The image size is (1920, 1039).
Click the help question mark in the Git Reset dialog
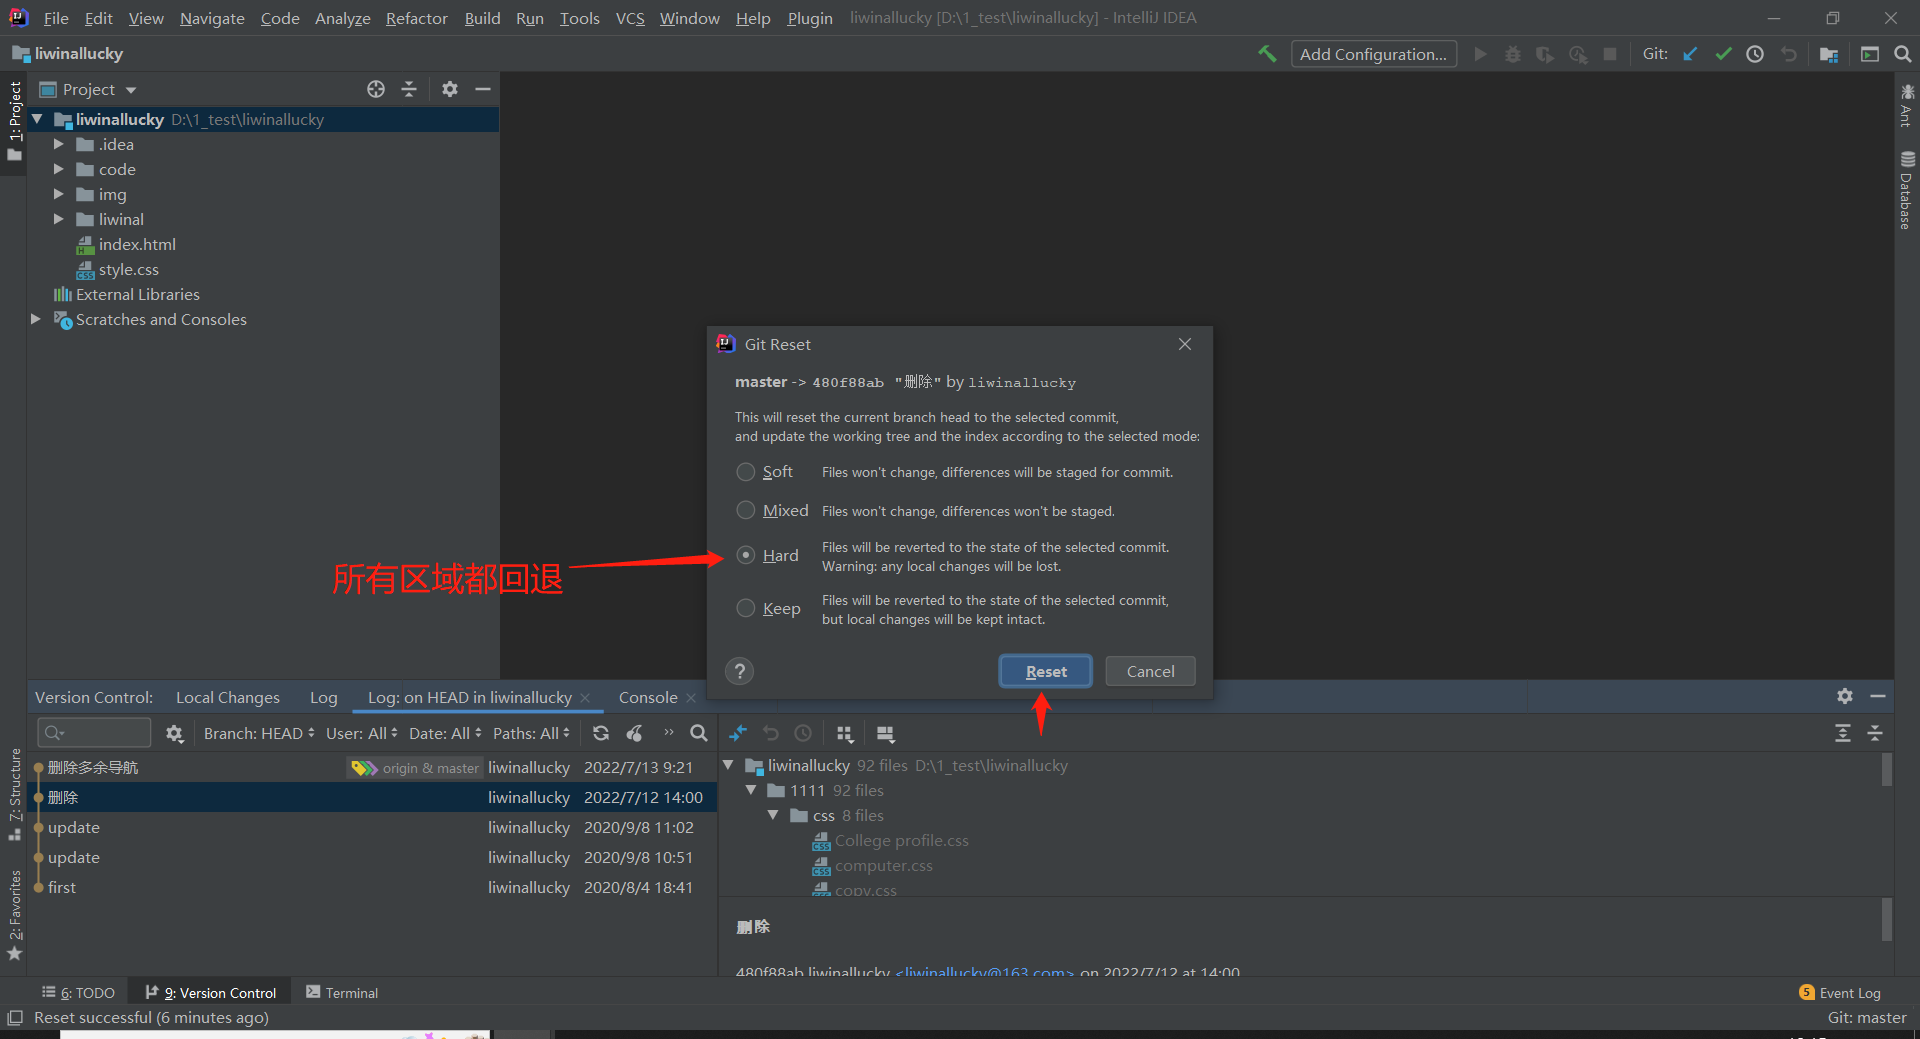click(740, 671)
